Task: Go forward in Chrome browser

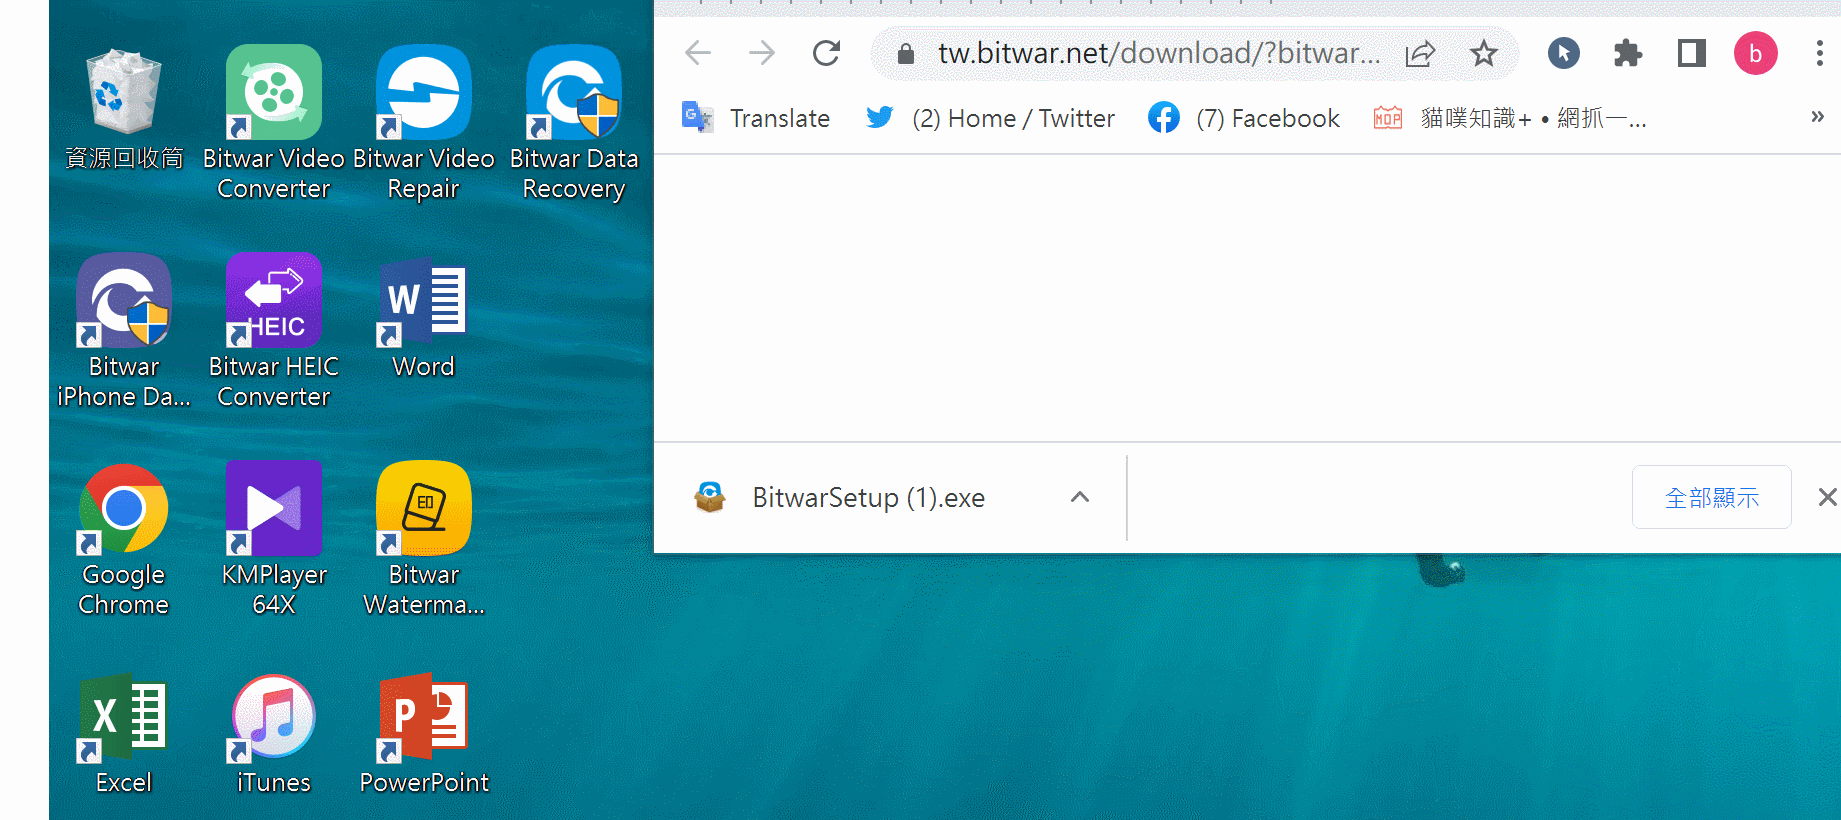Action: 762,53
